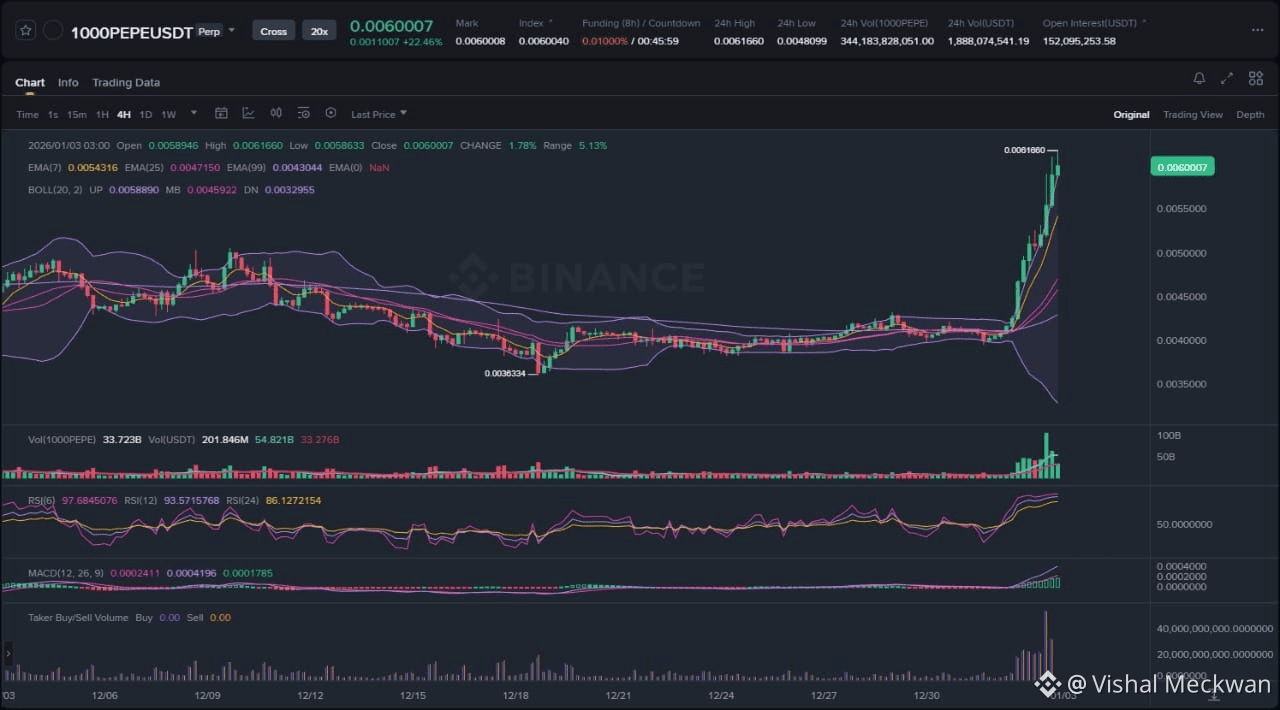1280x710 pixels.
Task: Expand the 1000PEPEUSDT symbol selector dropdown
Action: [232, 30]
